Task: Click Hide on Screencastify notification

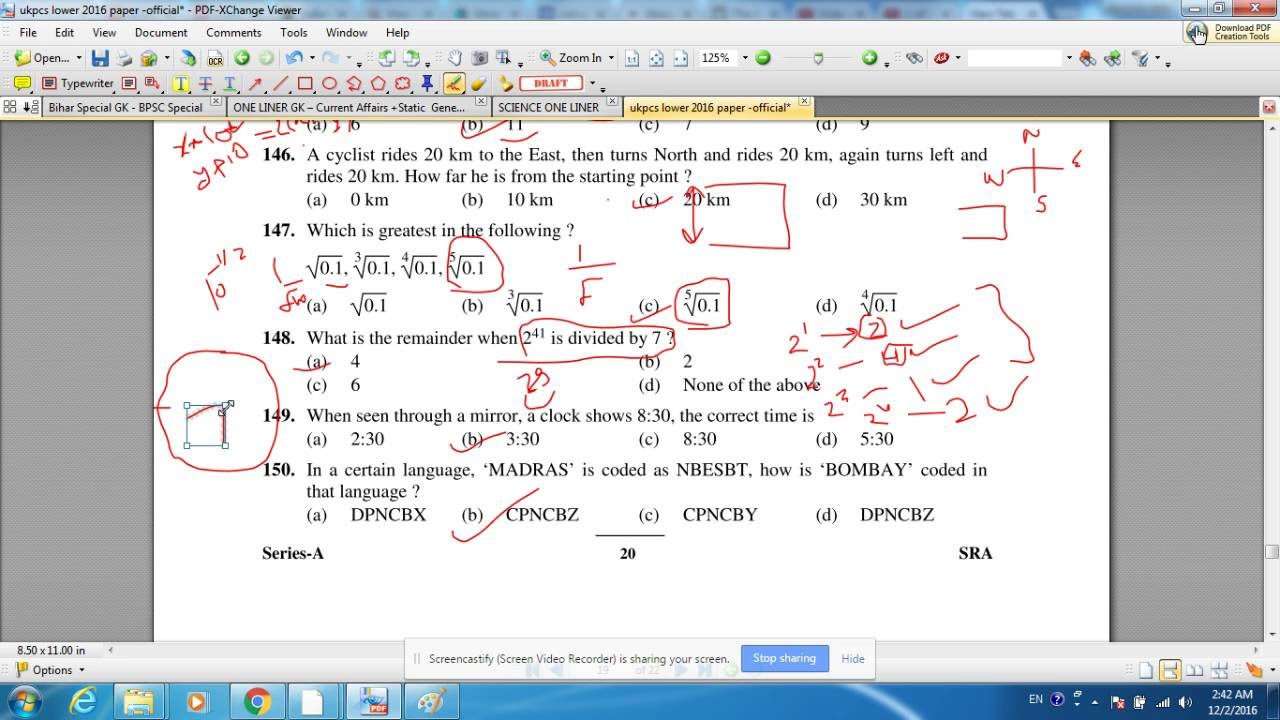Action: point(852,658)
